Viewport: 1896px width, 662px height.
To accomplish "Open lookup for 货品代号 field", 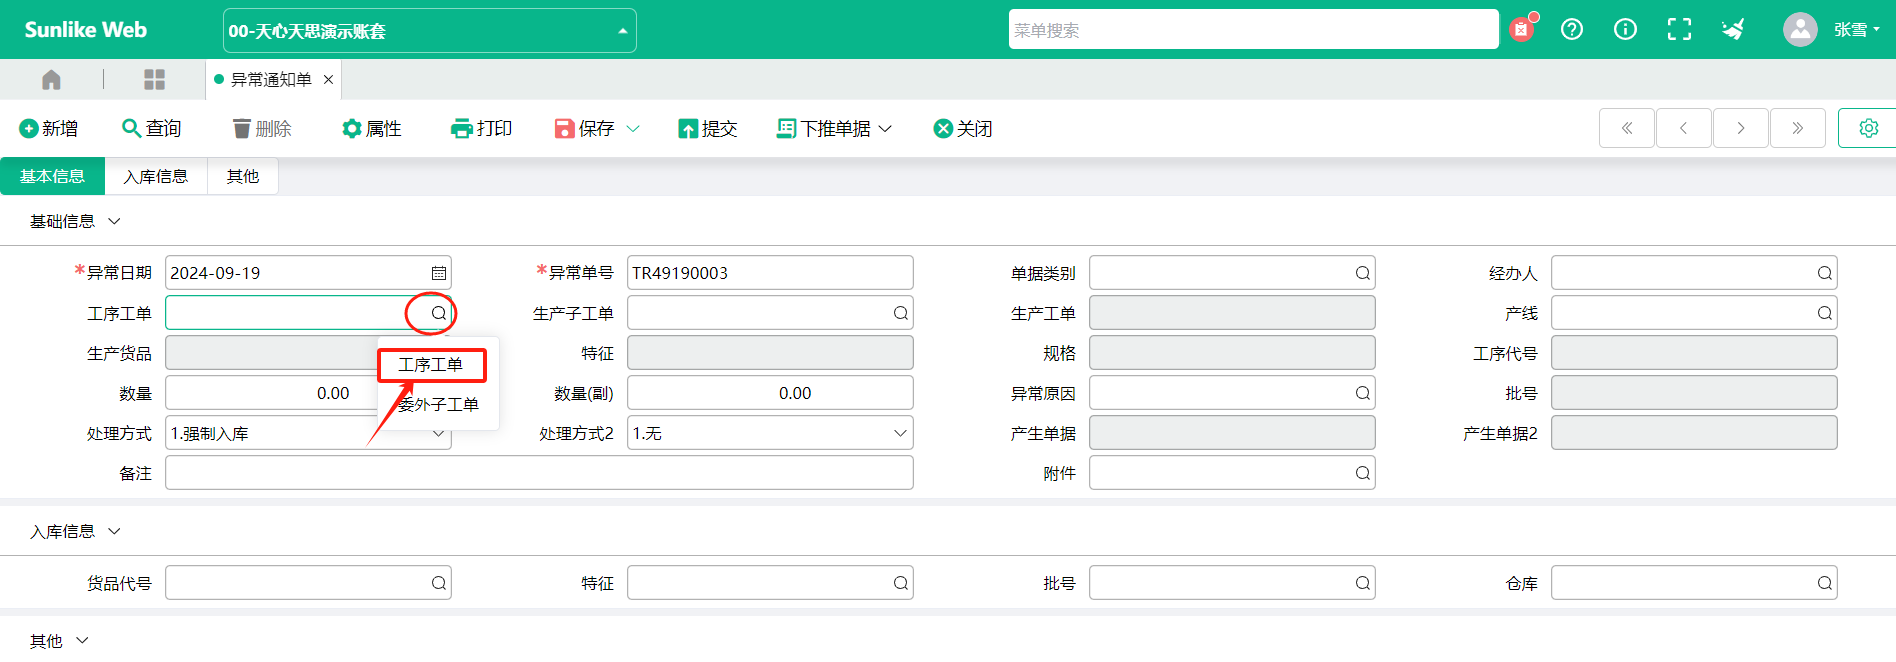I will [x=439, y=583].
